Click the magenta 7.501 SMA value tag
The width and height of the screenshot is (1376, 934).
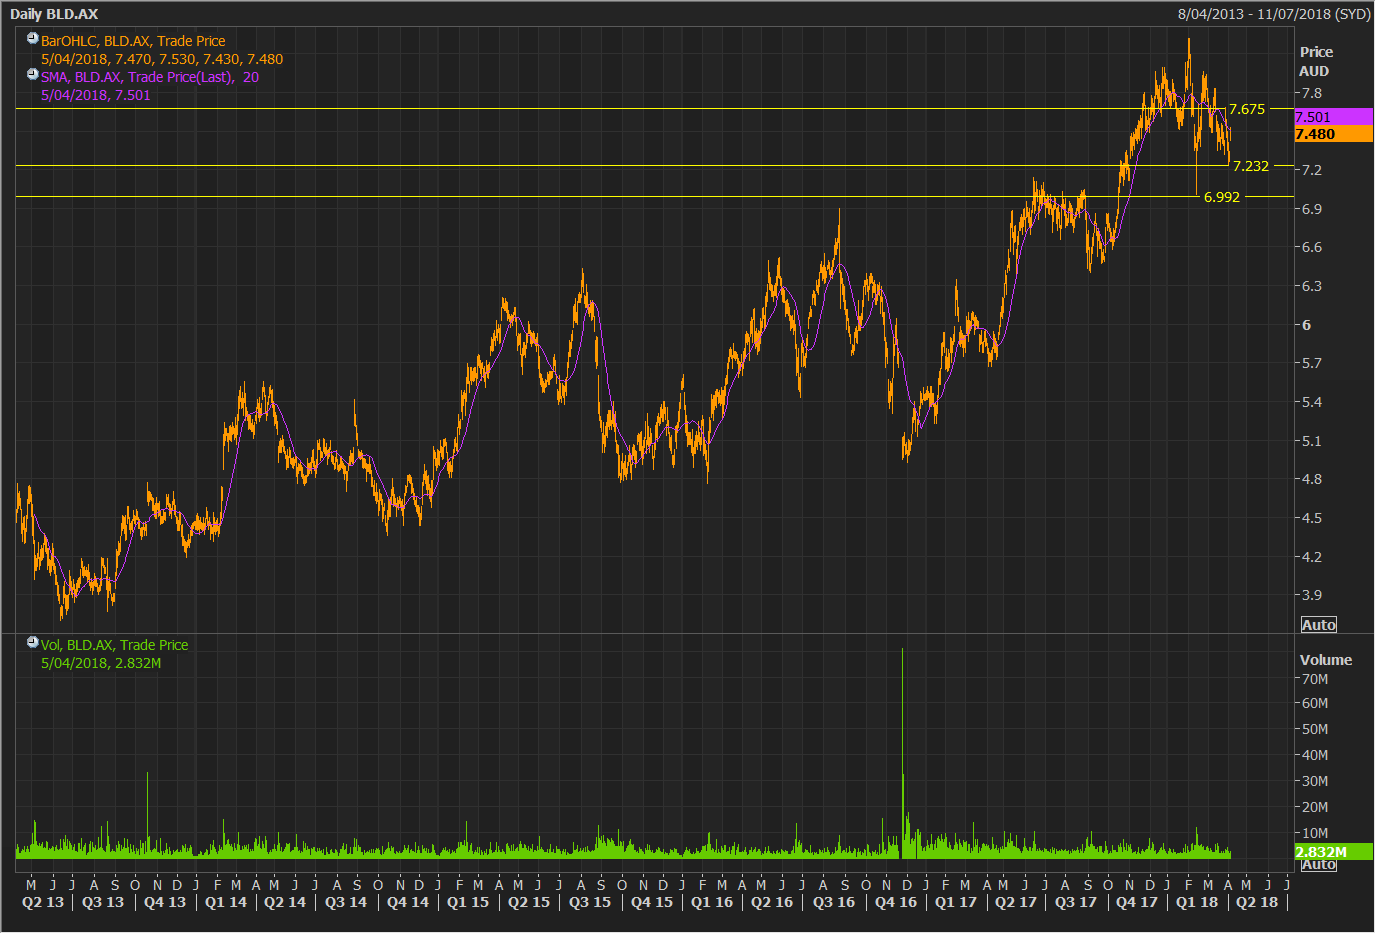[1334, 117]
